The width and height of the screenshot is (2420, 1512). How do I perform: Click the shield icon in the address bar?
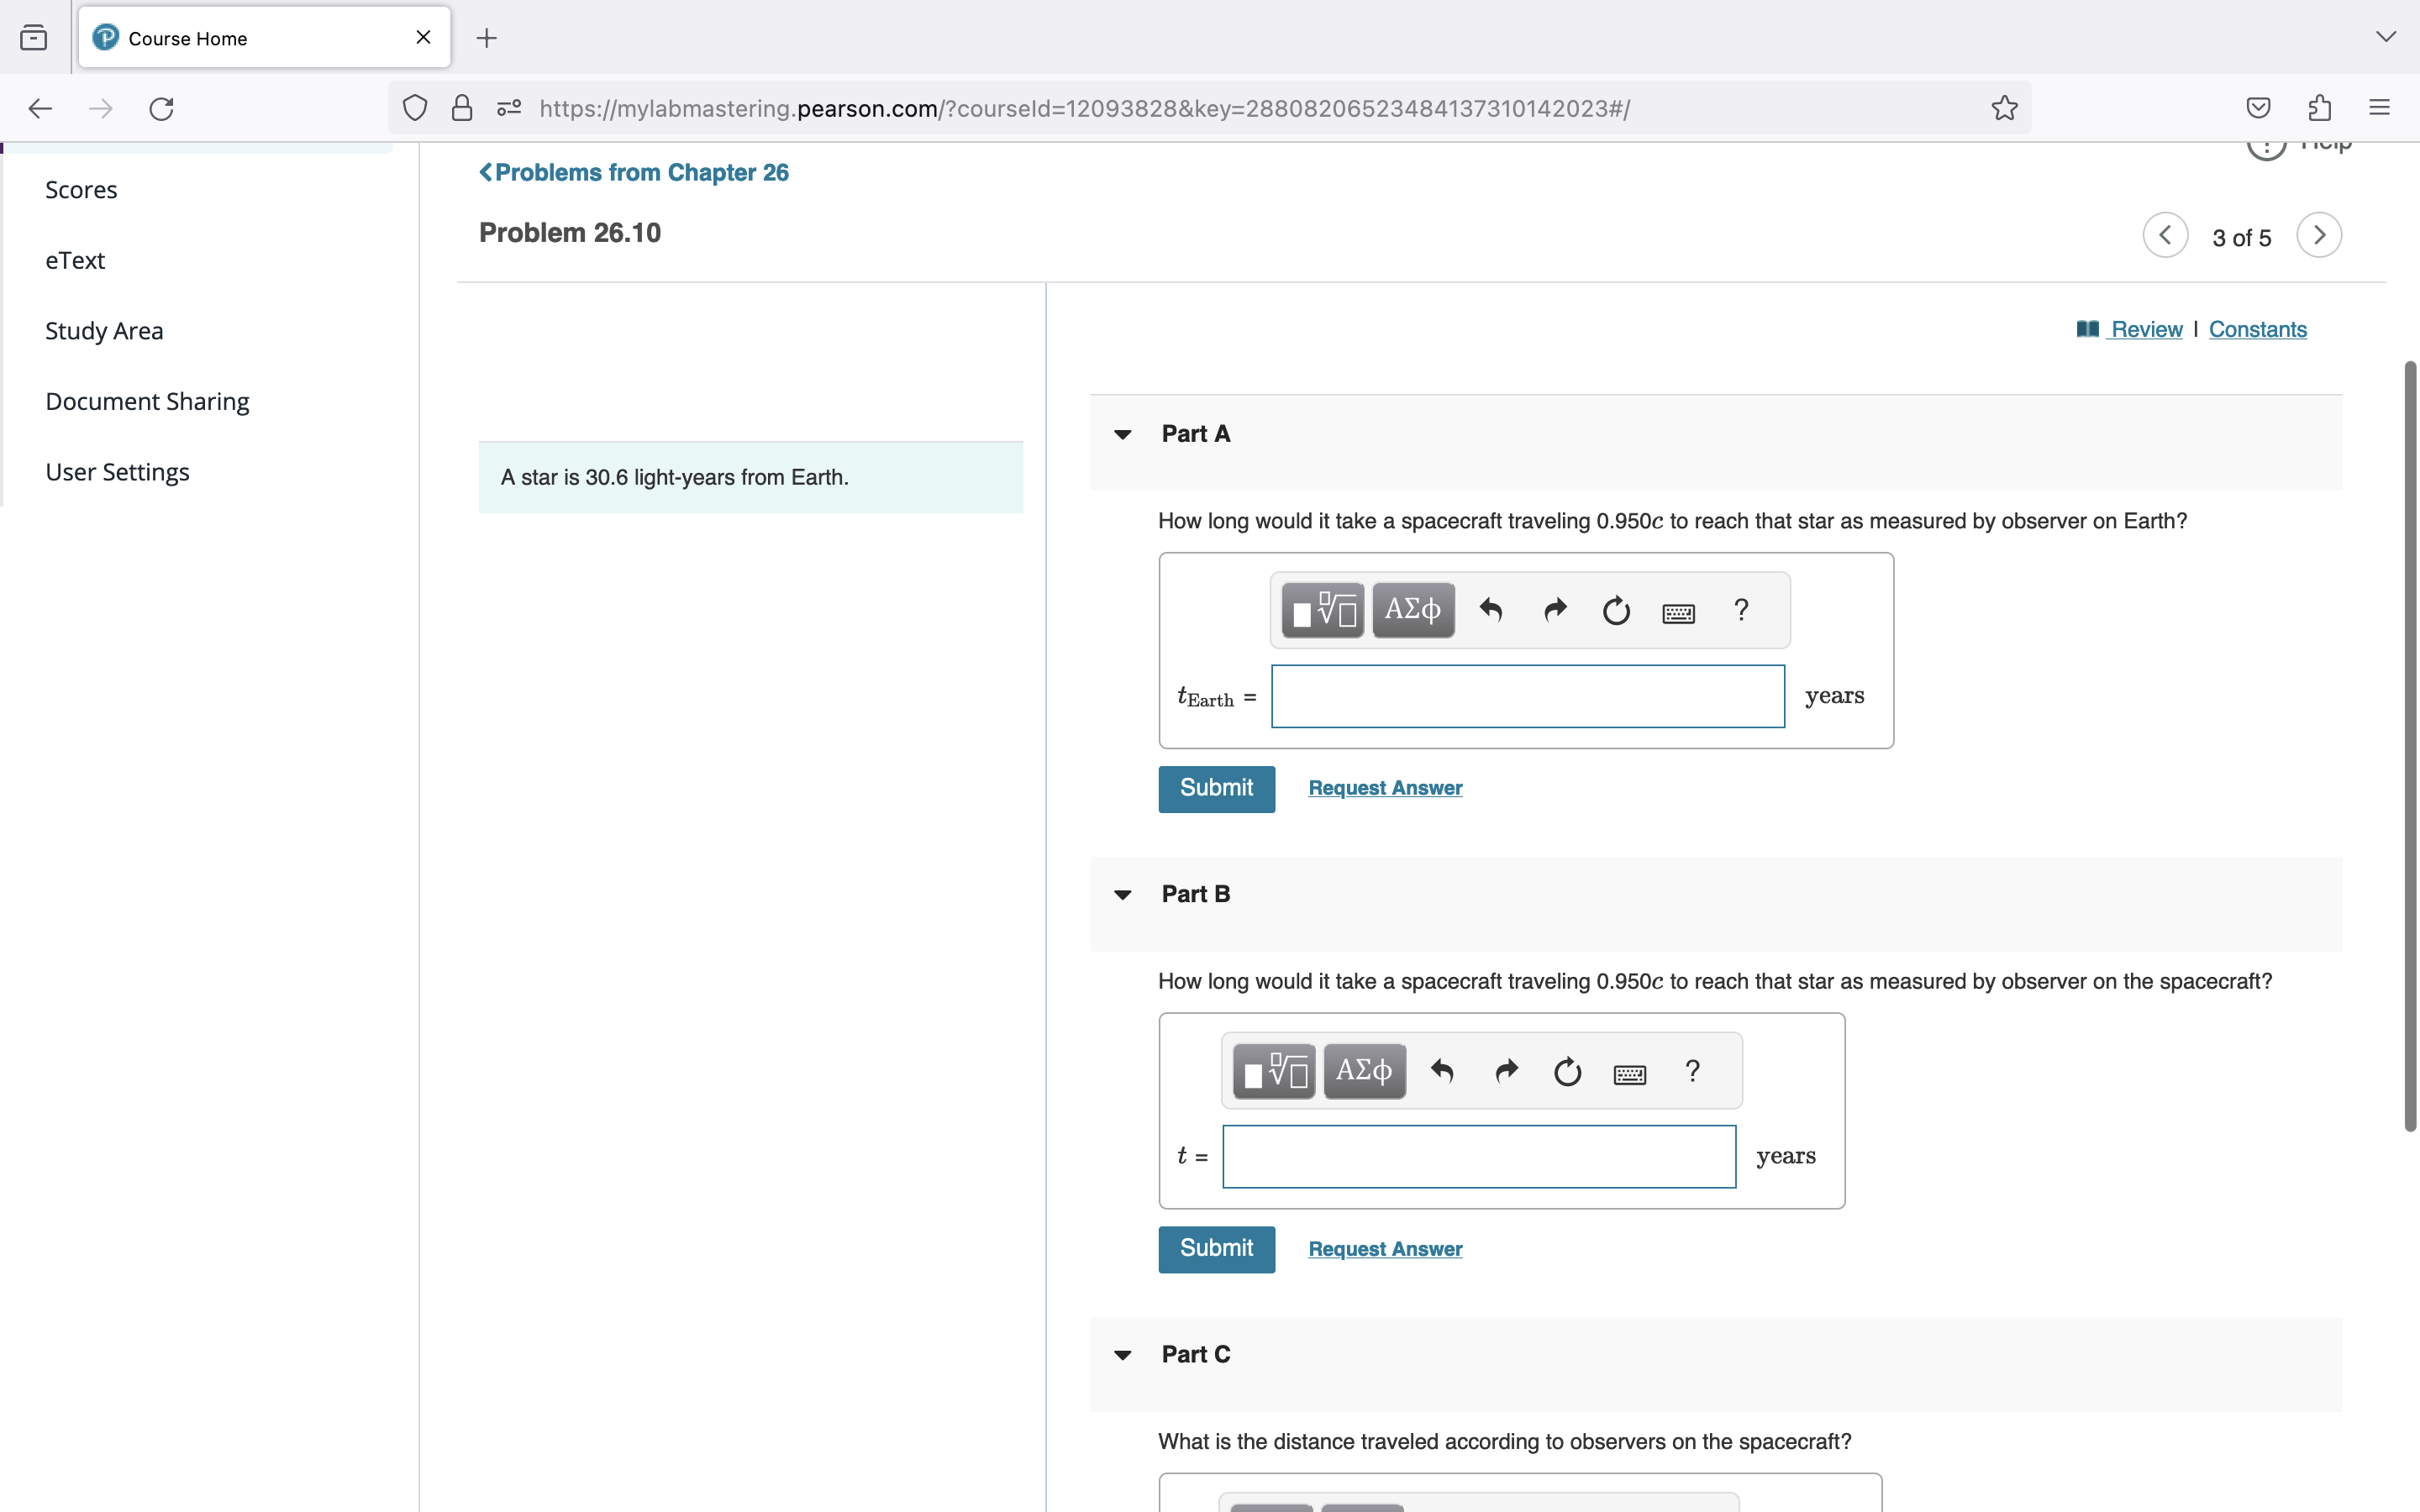414,108
